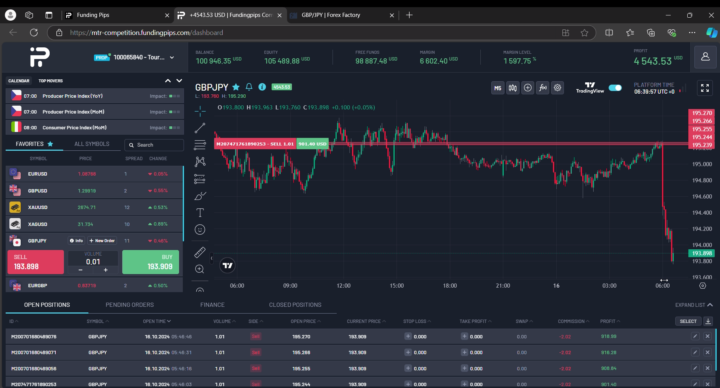Change the candlestick chart style

click(513, 88)
